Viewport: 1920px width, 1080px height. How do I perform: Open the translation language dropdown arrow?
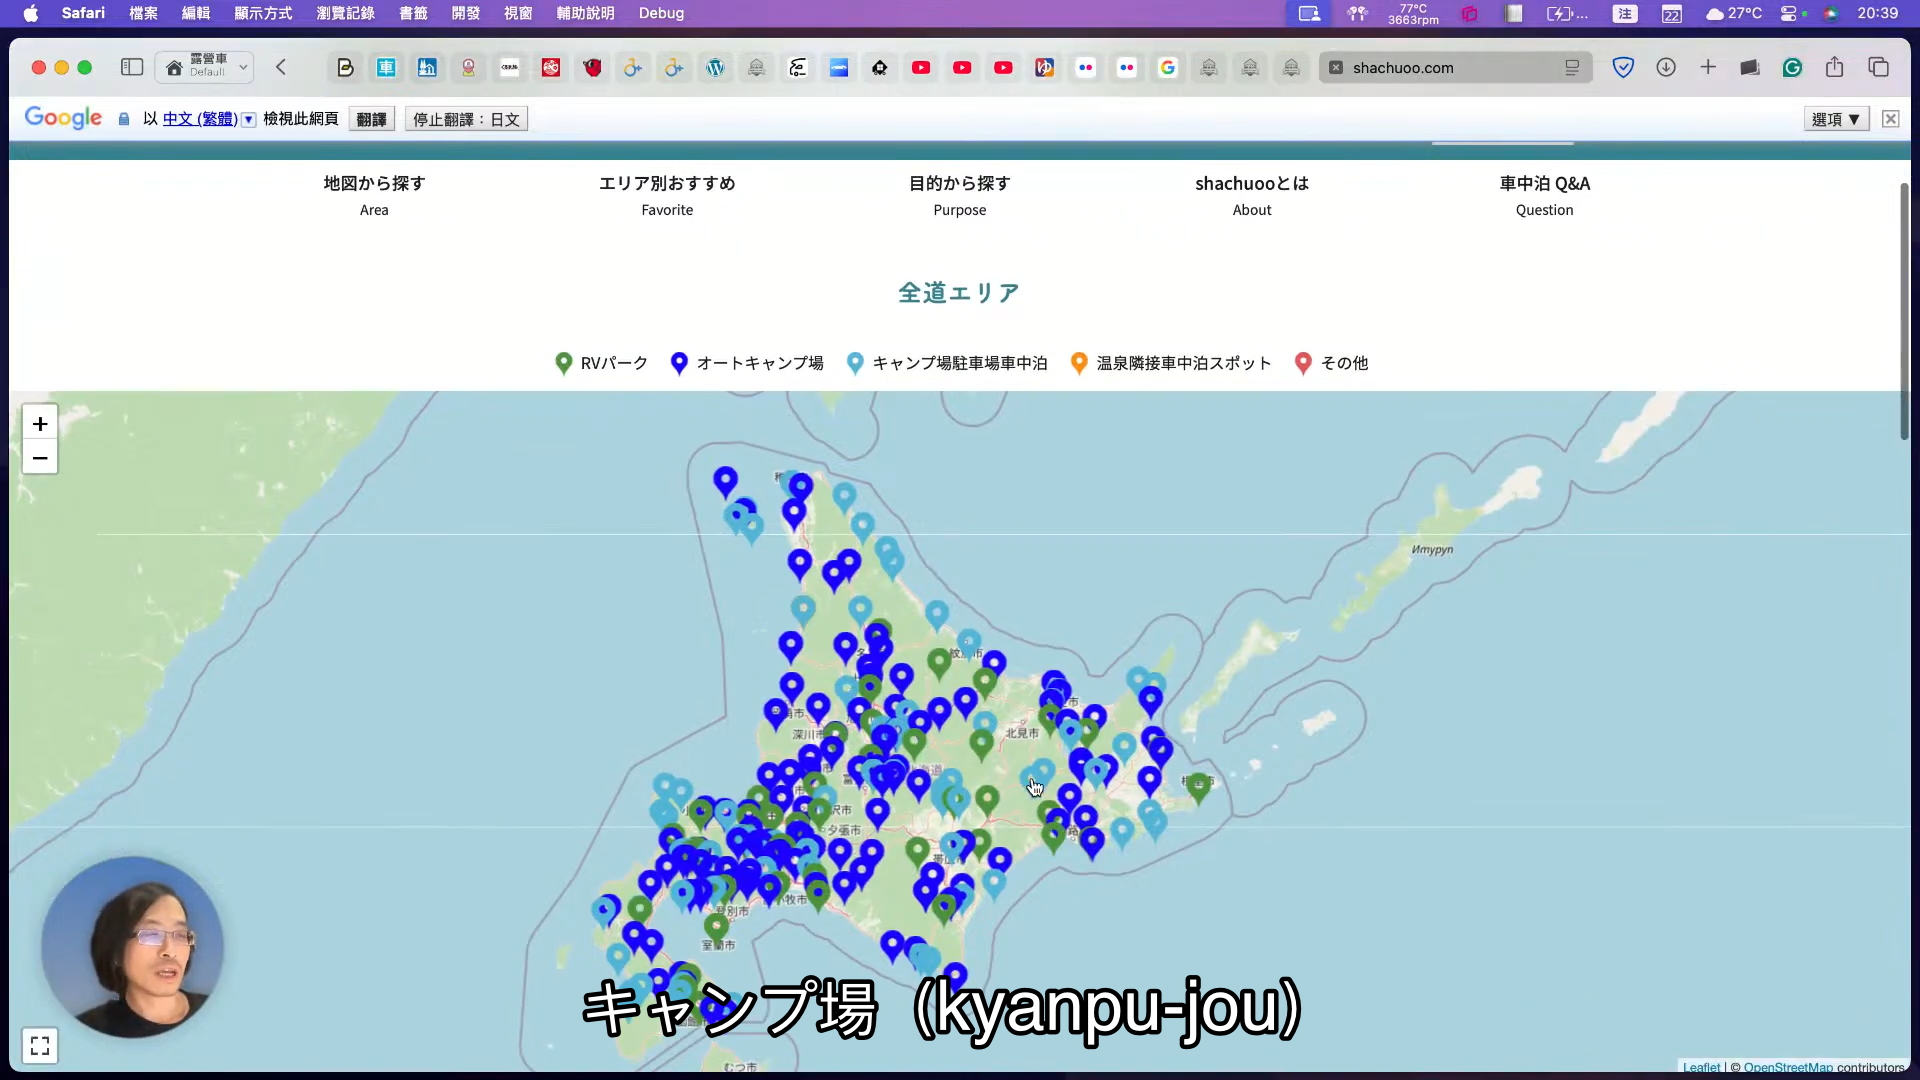[249, 120]
